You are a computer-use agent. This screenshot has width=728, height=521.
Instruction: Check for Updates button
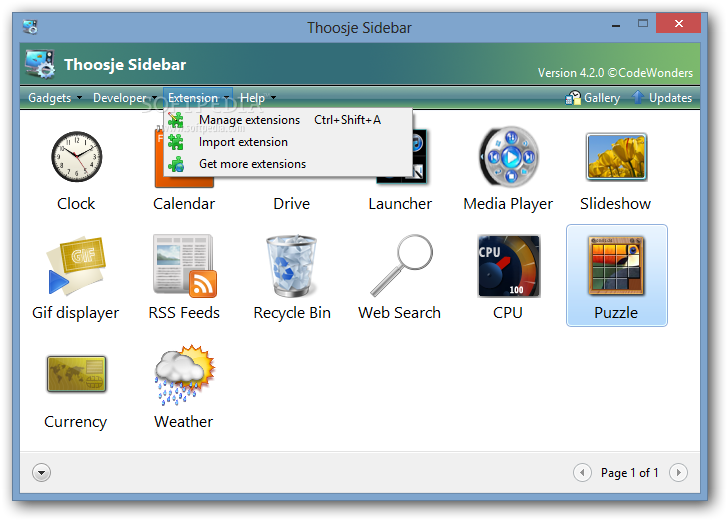coord(662,98)
